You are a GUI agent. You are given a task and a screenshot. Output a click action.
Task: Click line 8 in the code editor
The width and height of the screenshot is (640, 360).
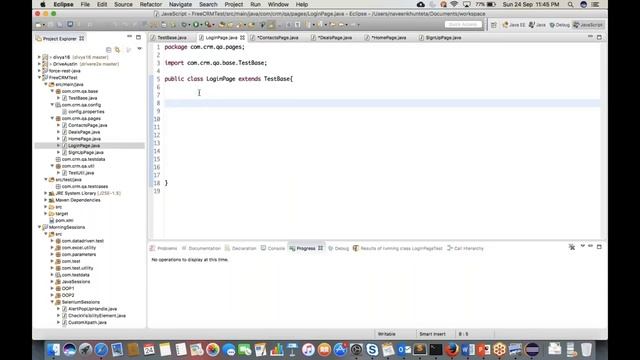tap(382, 103)
